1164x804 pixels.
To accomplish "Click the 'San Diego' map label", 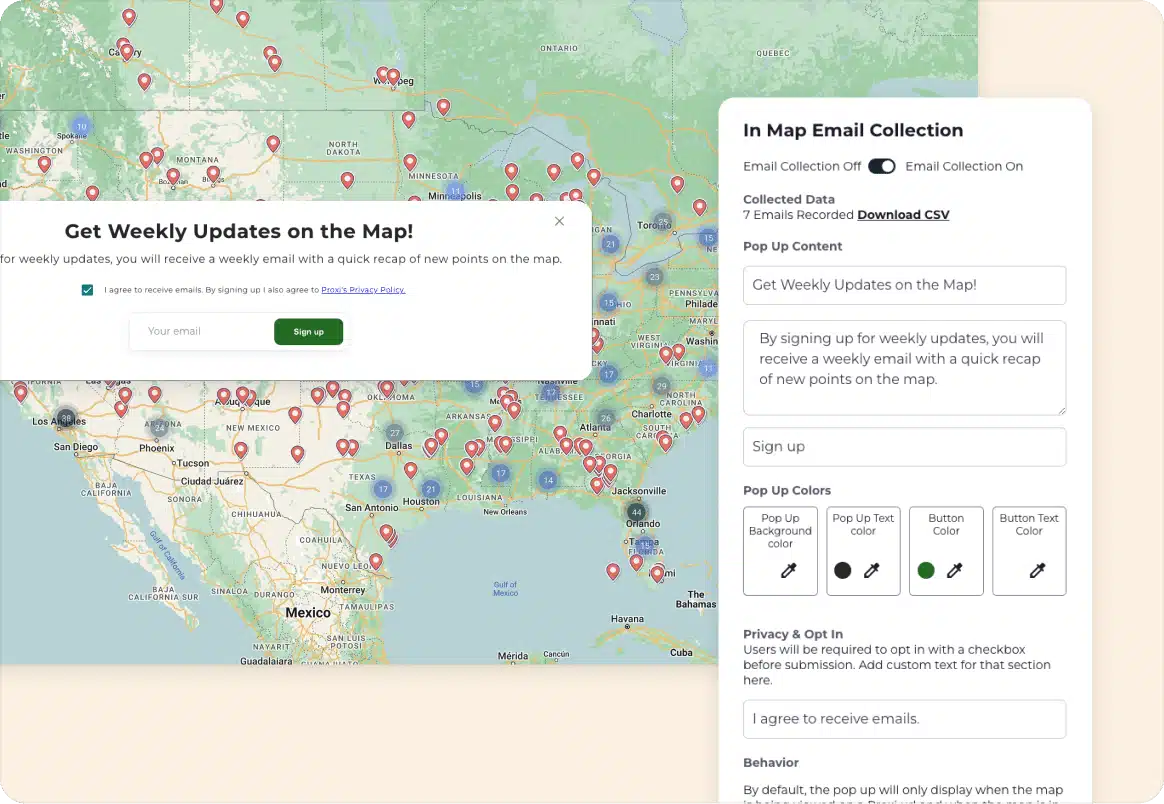I will 76,447.
